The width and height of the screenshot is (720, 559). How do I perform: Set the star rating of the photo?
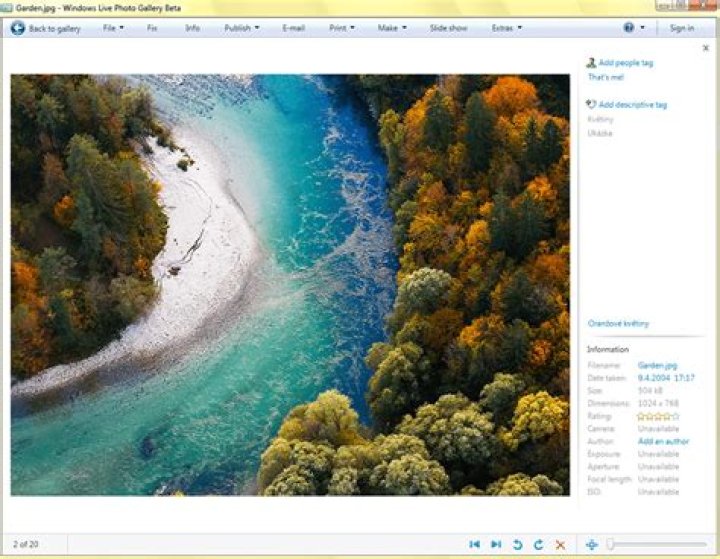click(x=658, y=416)
